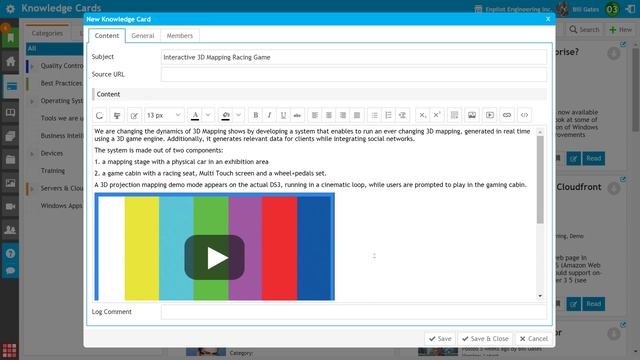Toggle bold formatting
This screenshot has width=640, height=360.
(x=256, y=116)
